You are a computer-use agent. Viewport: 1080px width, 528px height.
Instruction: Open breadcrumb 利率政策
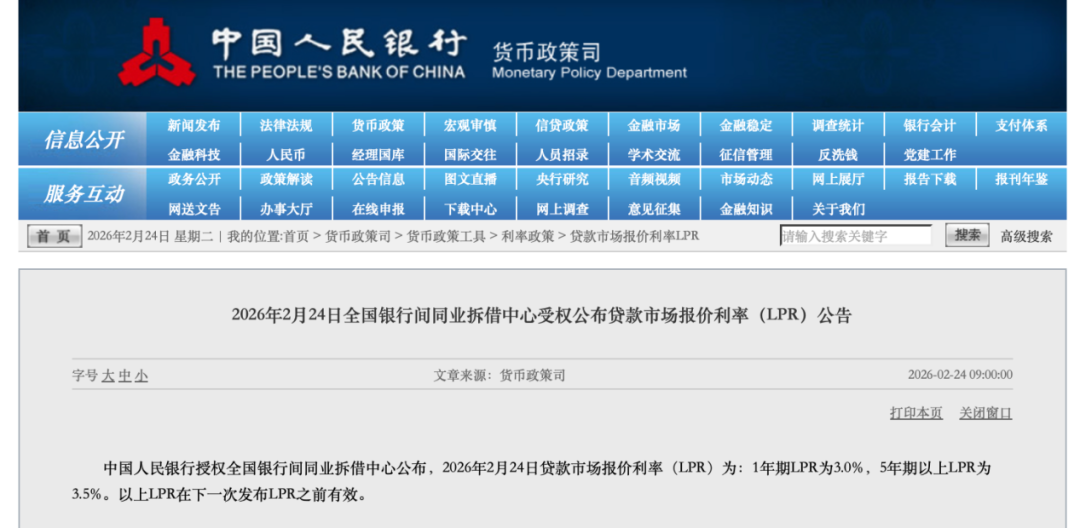[528, 236]
